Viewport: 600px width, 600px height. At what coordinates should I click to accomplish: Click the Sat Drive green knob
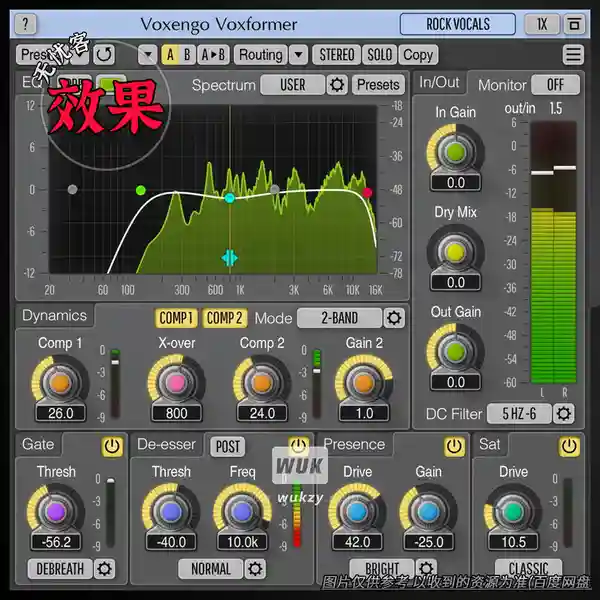[513, 512]
